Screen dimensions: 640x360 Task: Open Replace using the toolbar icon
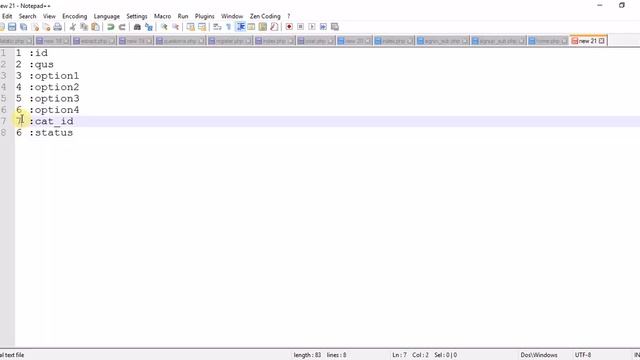click(149, 27)
